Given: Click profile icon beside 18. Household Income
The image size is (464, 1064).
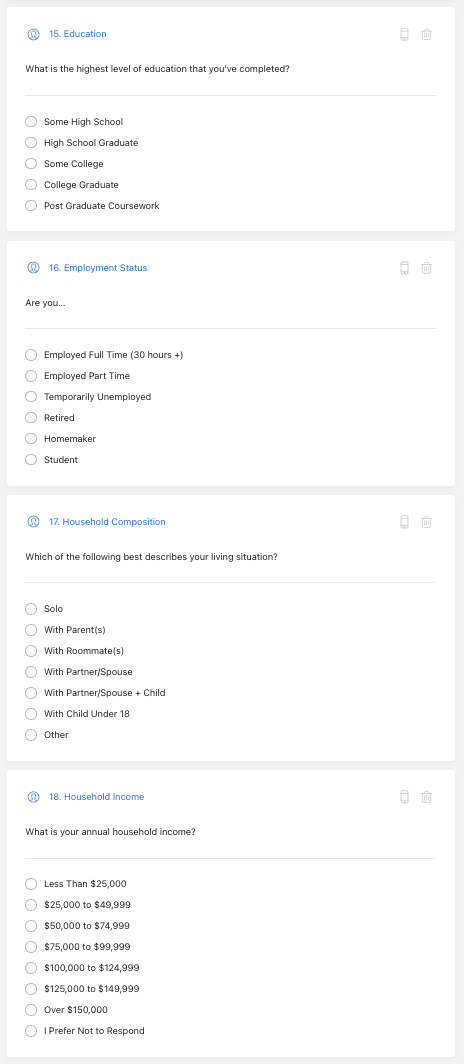Looking at the screenshot, I should click(x=33, y=797).
